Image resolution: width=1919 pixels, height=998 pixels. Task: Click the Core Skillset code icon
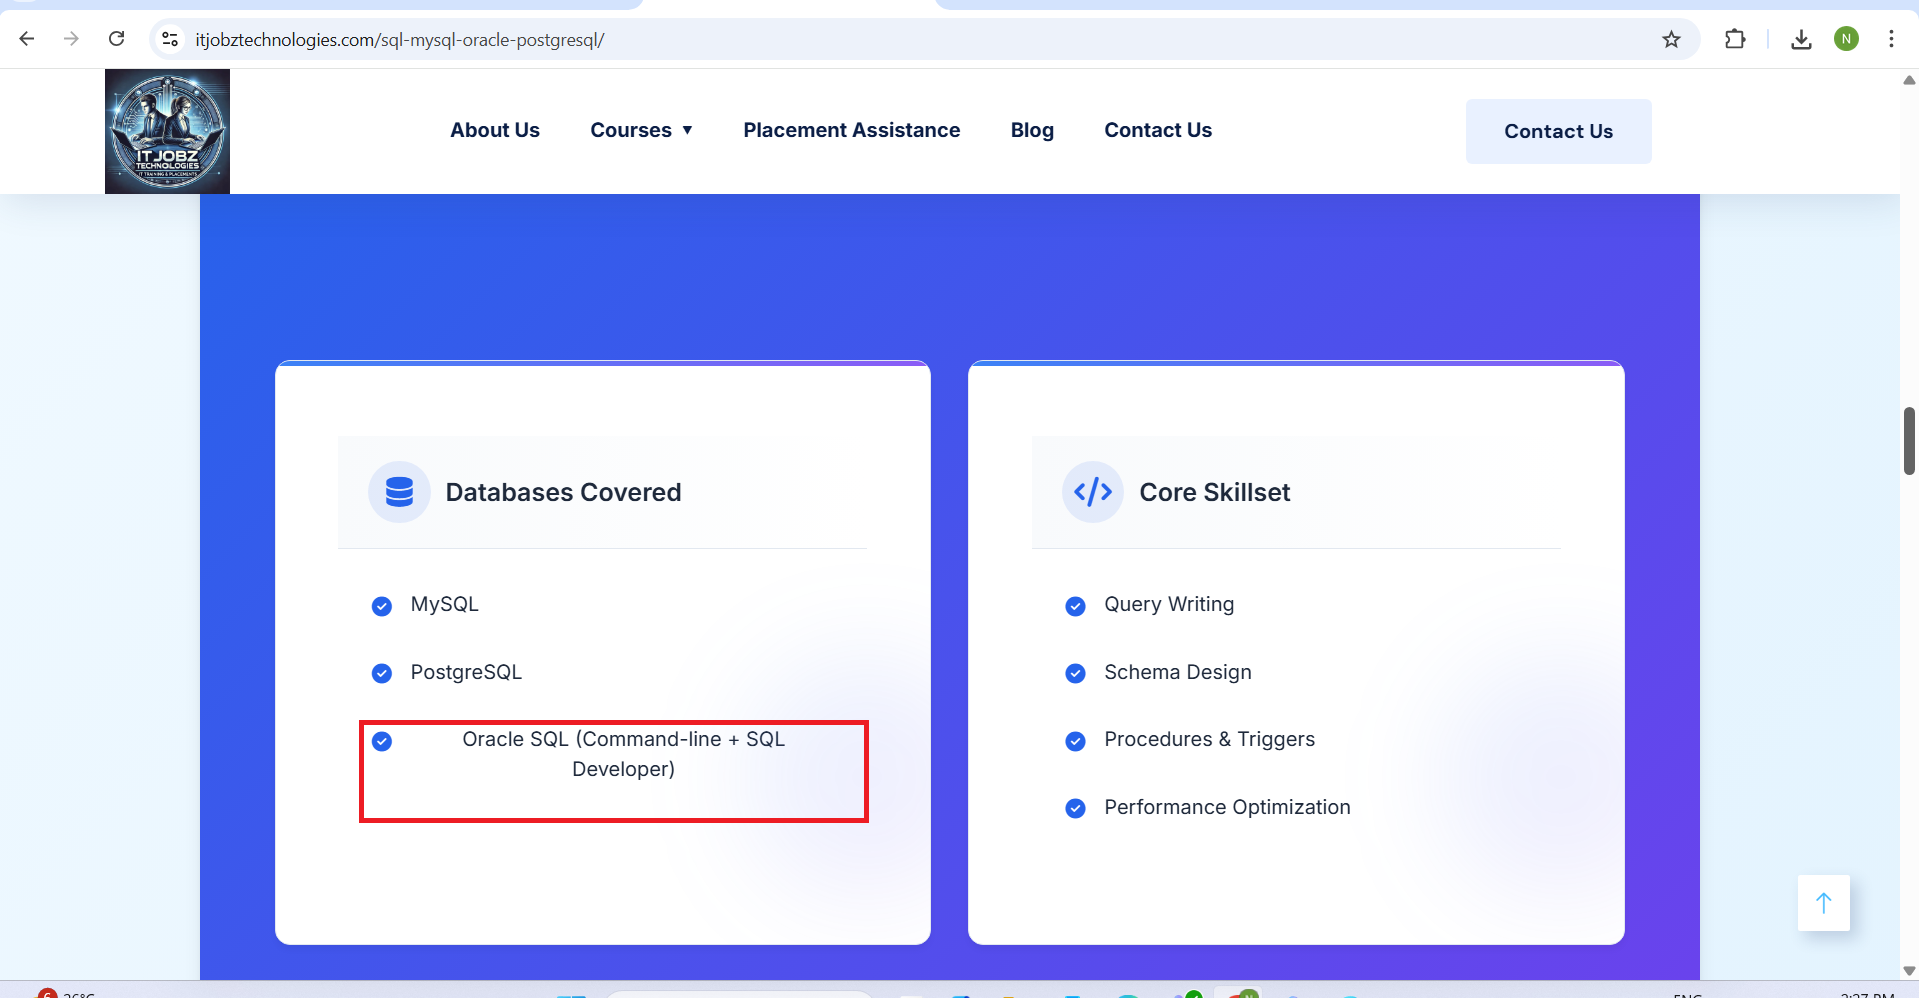1092,492
